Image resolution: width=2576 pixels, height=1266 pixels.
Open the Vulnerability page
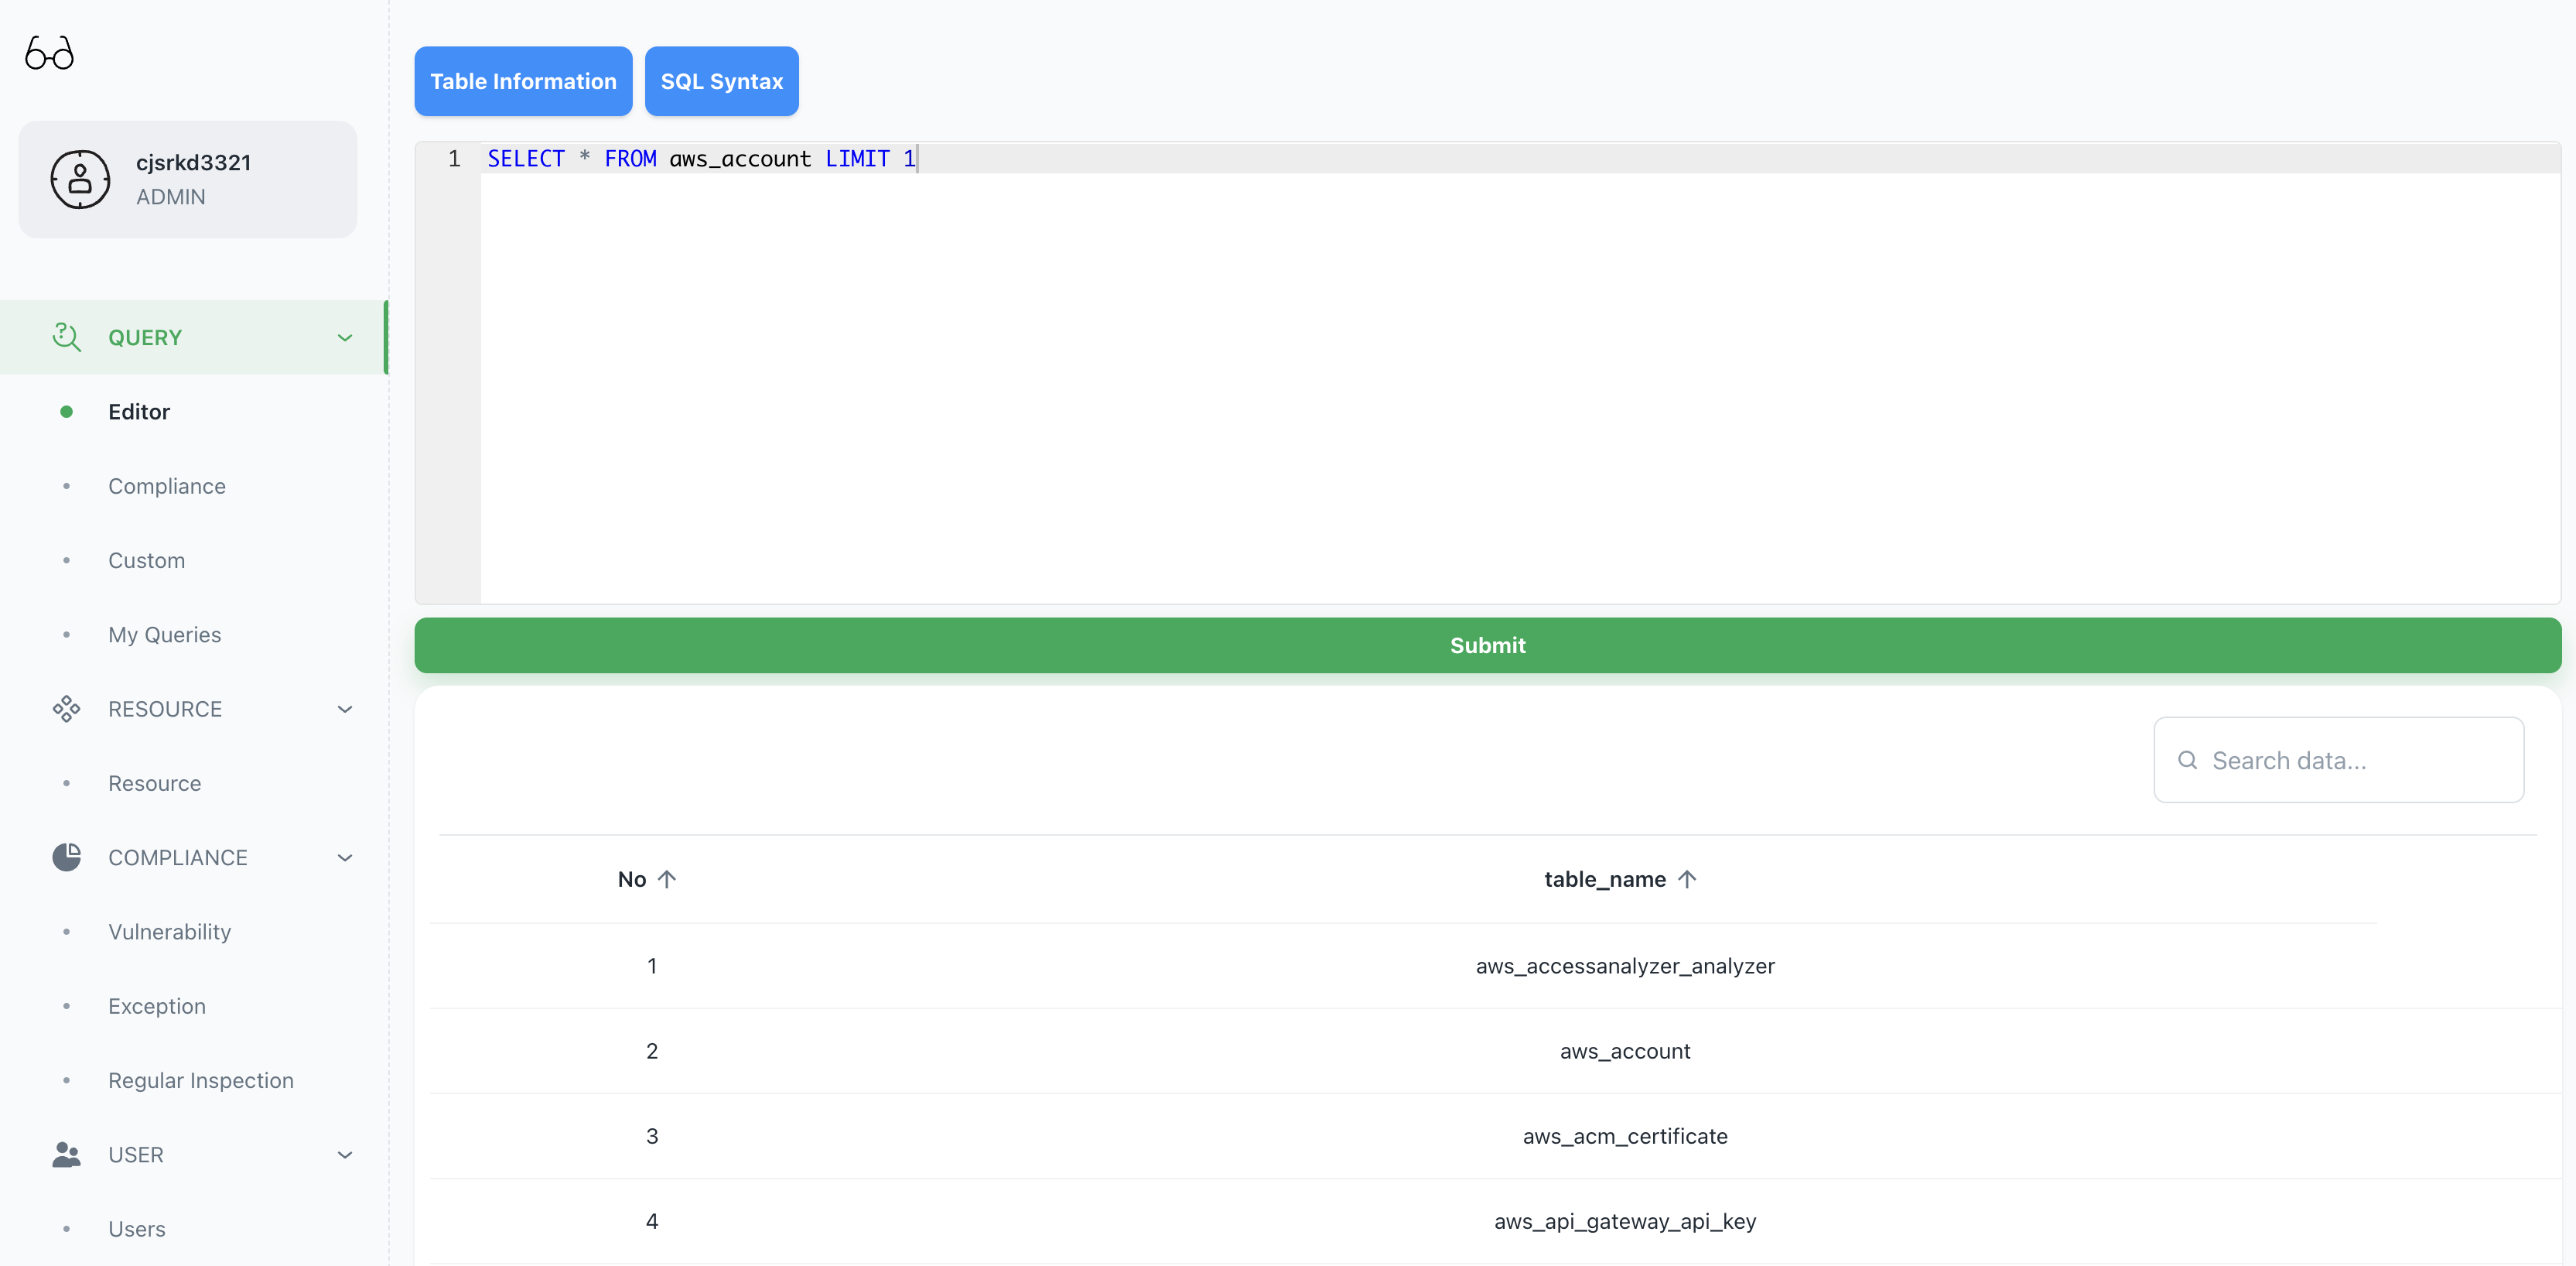pyautogui.click(x=169, y=932)
